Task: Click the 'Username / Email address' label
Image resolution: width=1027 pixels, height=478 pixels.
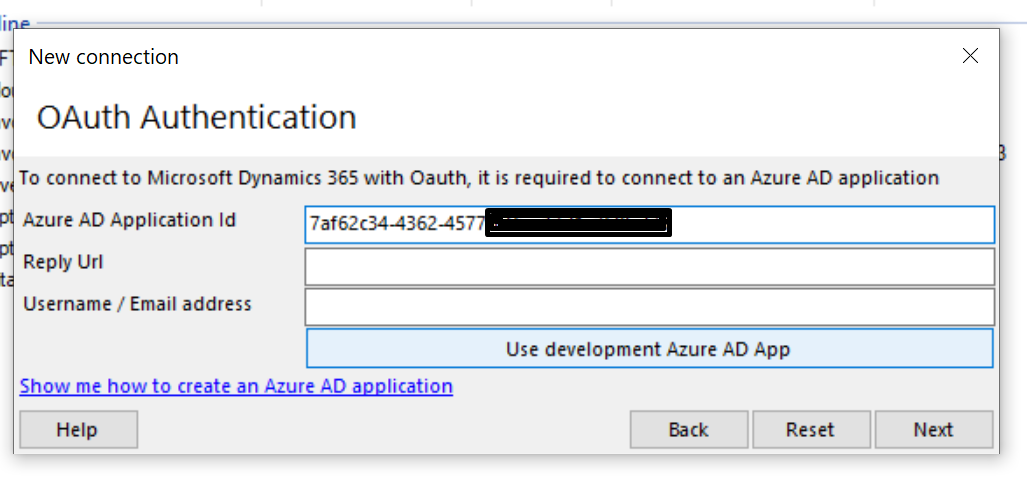Action: [137, 304]
